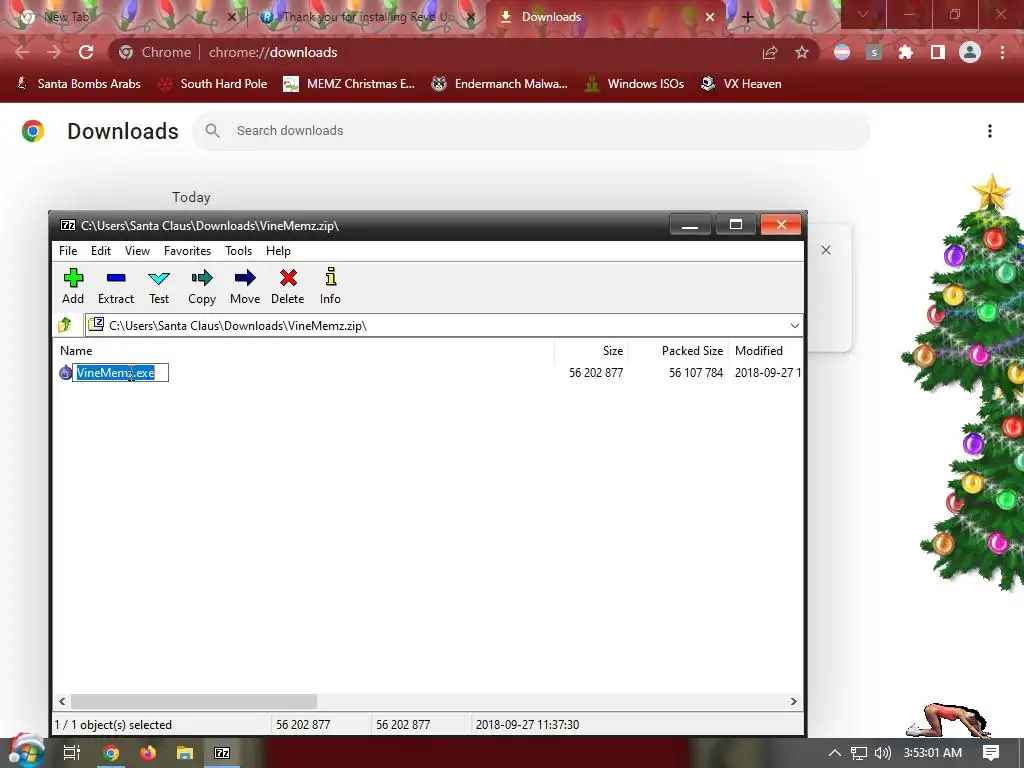Open South Hard Pole bookmark
This screenshot has width=1024, height=768.
[213, 84]
